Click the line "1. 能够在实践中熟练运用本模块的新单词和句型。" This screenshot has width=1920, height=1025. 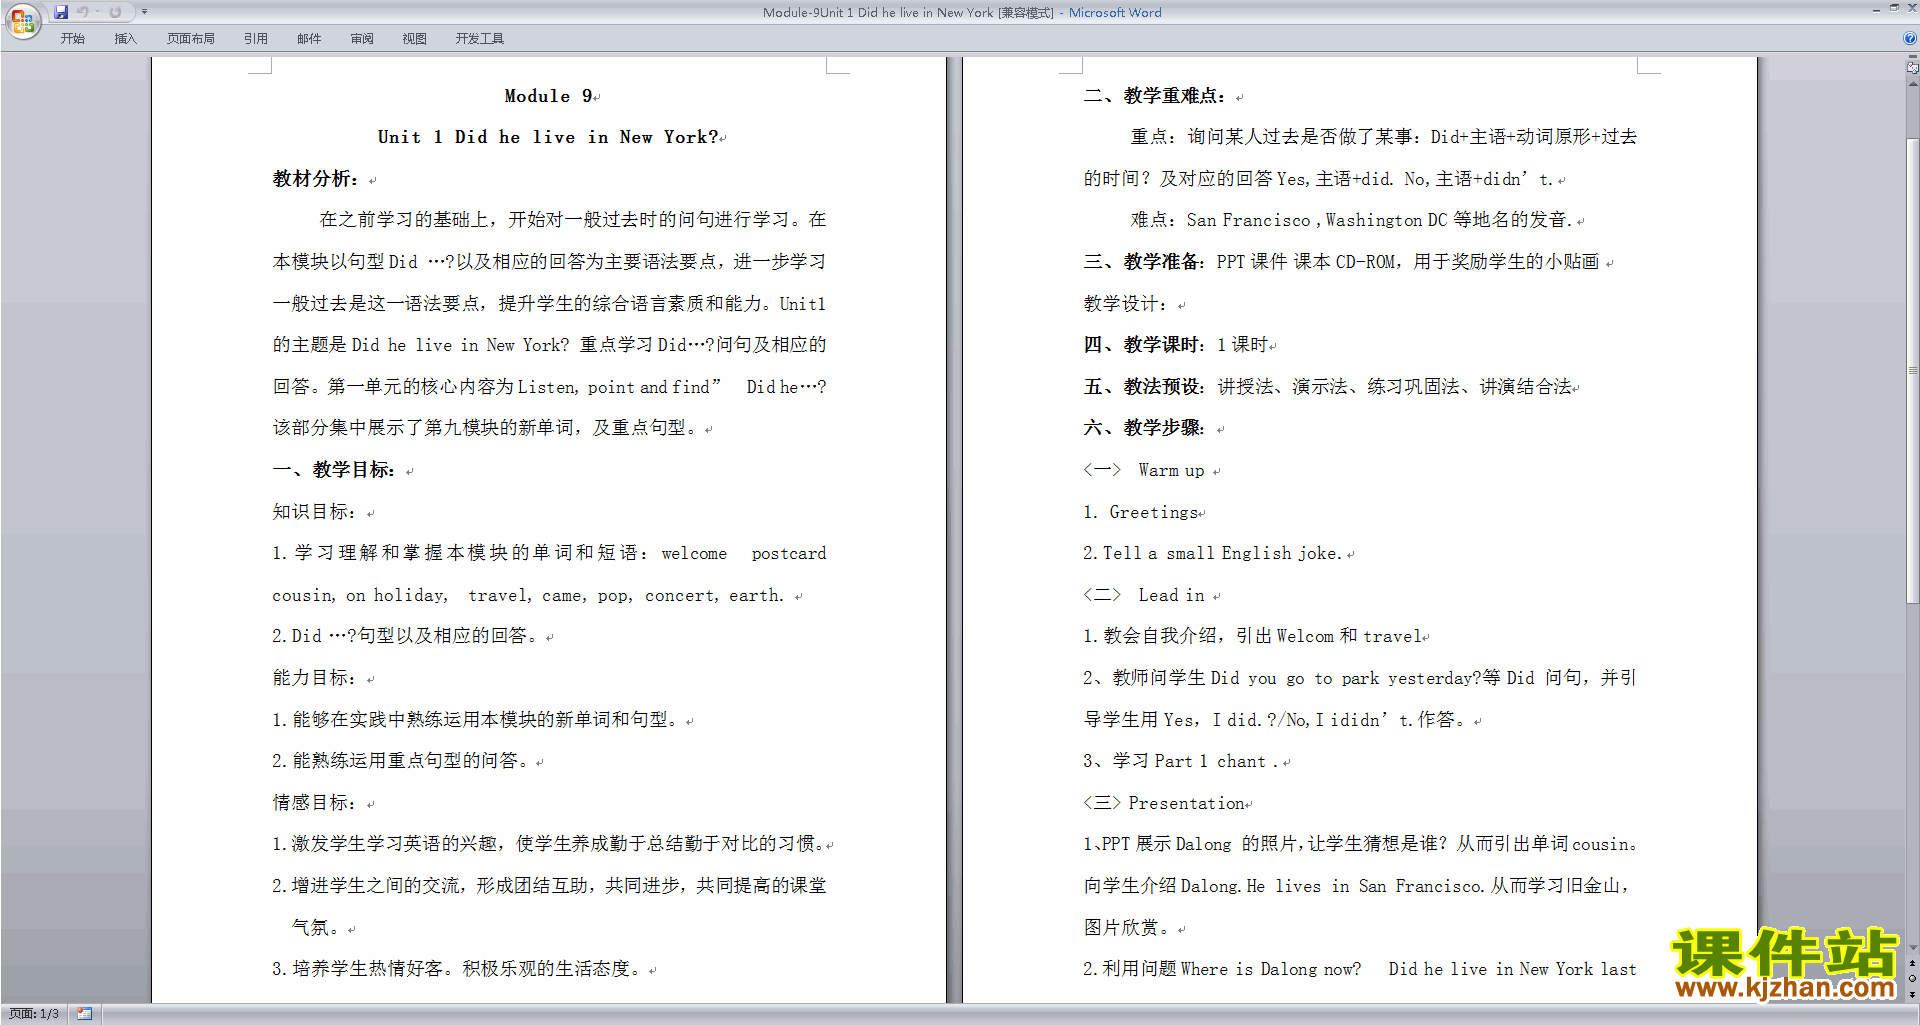[477, 720]
